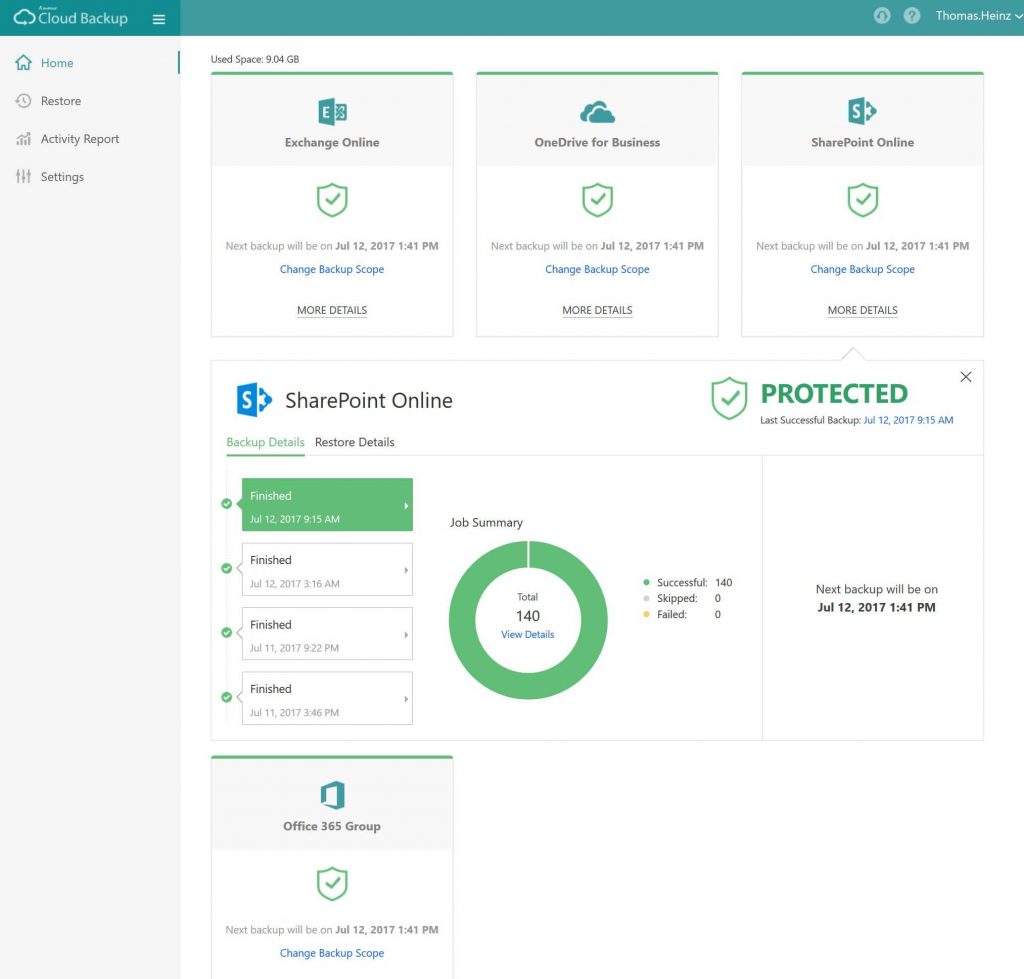This screenshot has height=979, width=1024.
Task: Change Backup Scope for Exchange Online
Action: 332,269
